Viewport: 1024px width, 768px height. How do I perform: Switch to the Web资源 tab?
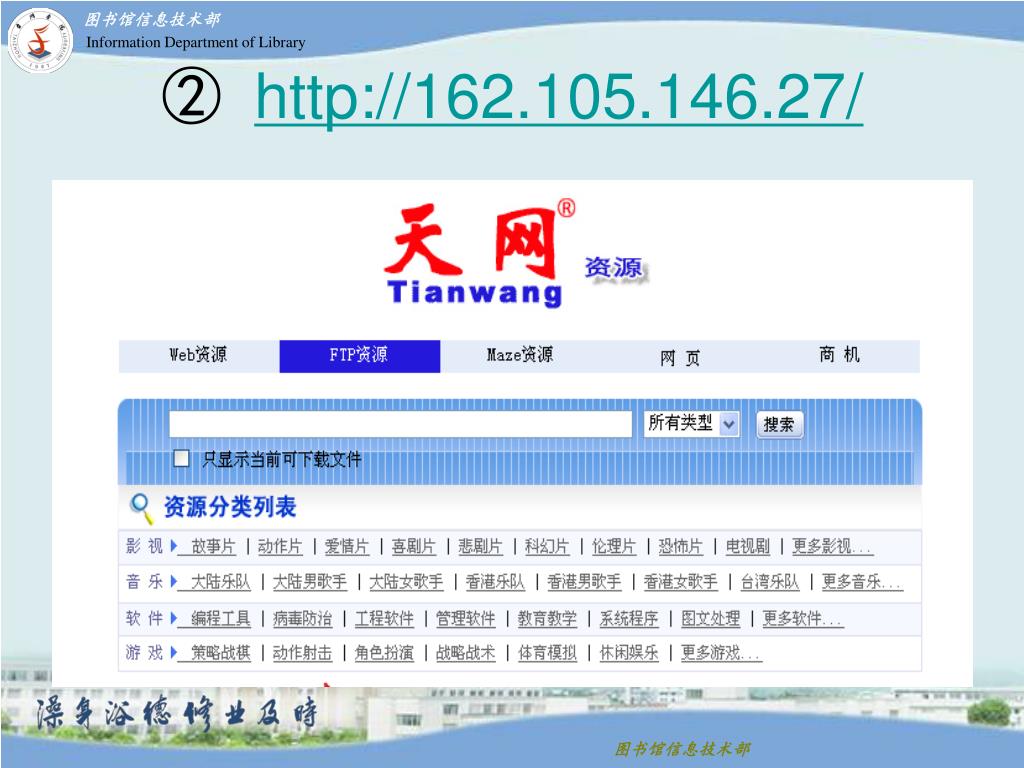[x=199, y=356]
